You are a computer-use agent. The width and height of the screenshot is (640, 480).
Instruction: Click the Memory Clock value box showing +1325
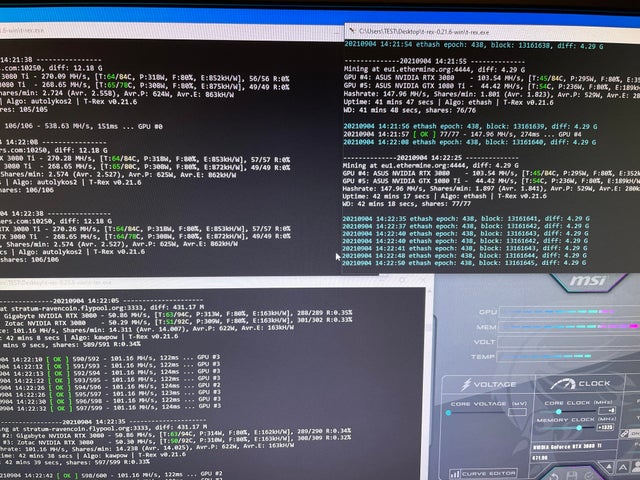pos(605,427)
